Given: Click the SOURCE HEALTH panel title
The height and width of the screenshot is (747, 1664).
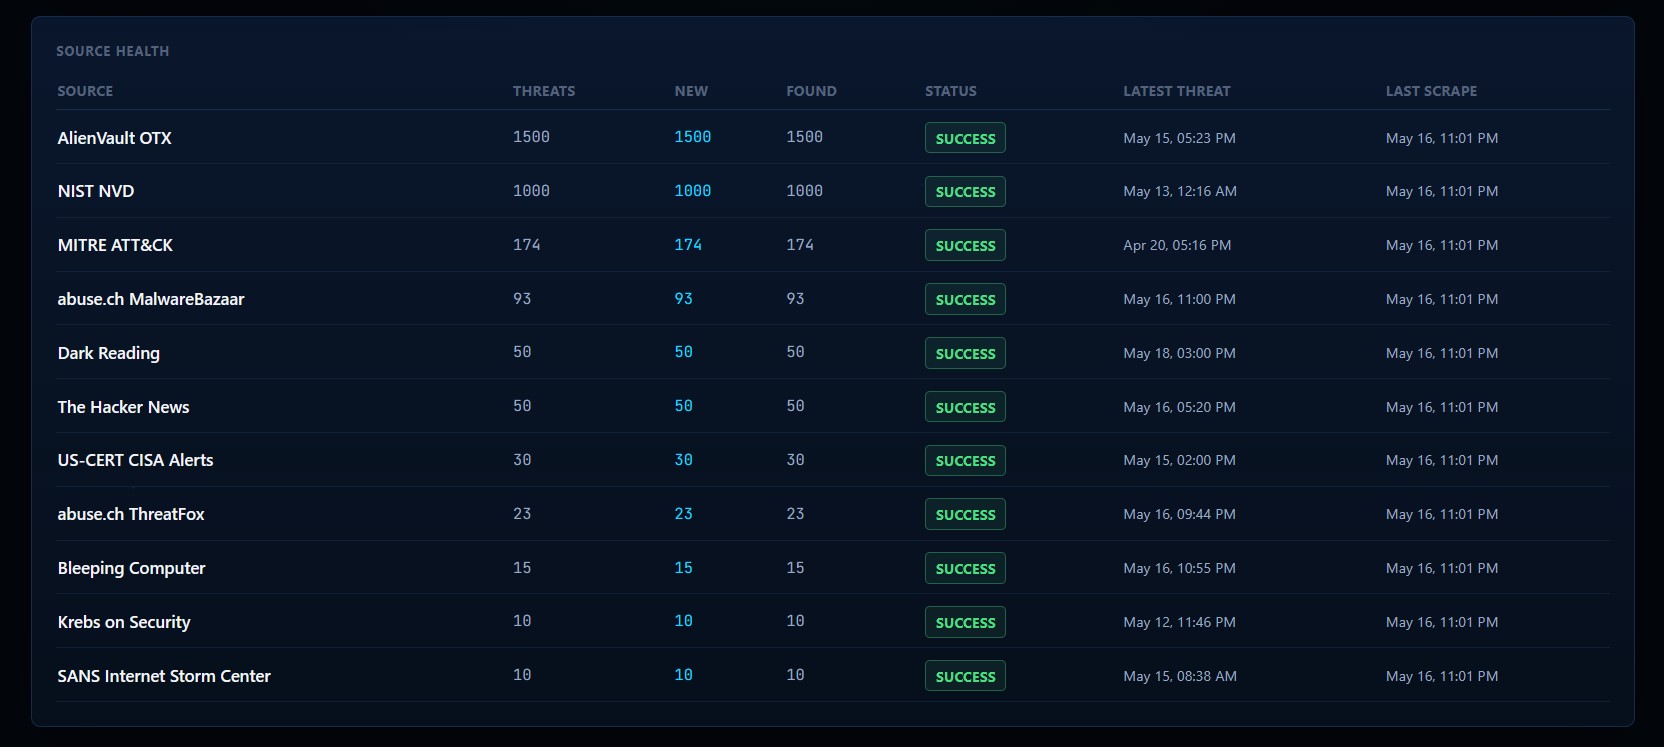Looking at the screenshot, I should click(x=113, y=51).
